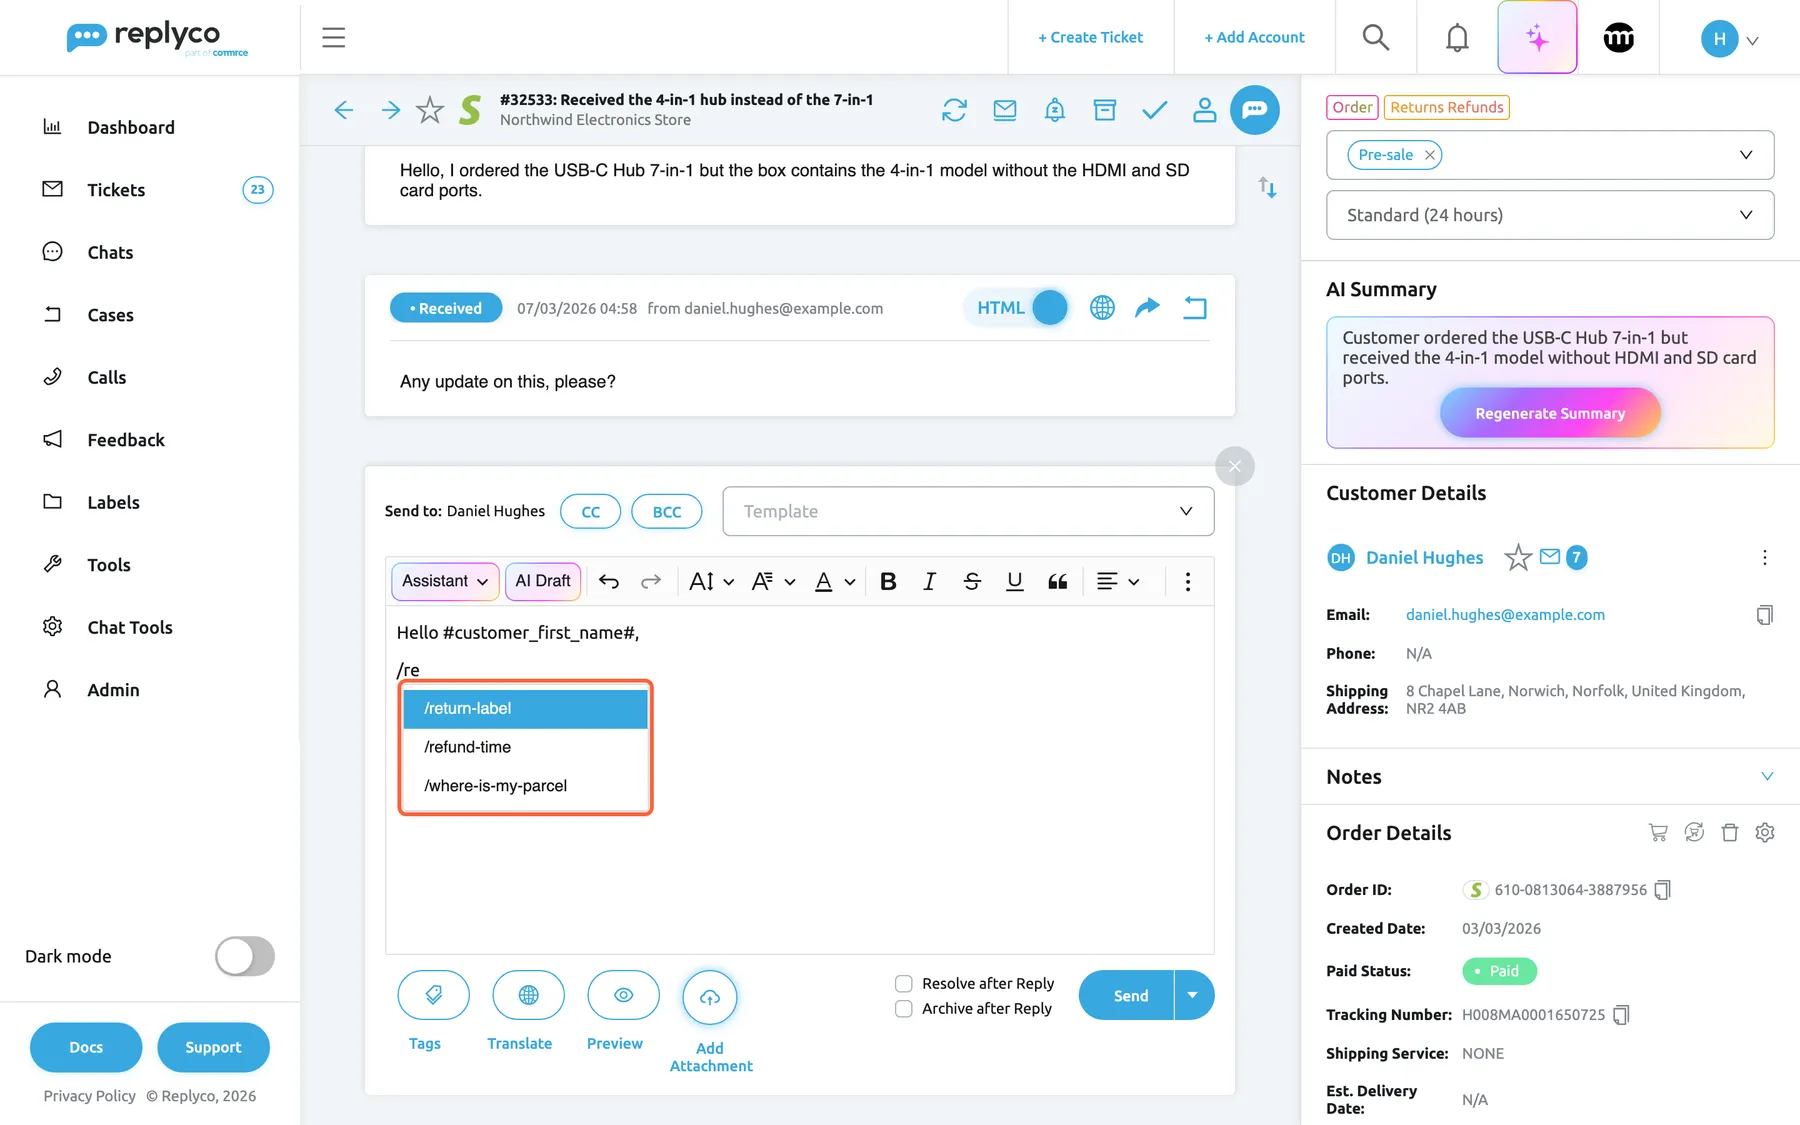Open user profile H menu chevron
The image size is (1800, 1125).
[1752, 41]
